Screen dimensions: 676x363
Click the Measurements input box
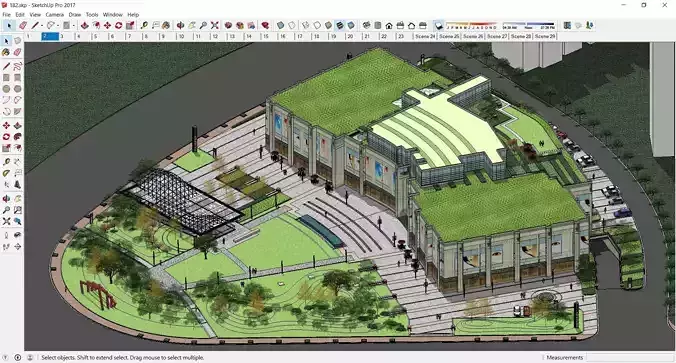coord(629,357)
